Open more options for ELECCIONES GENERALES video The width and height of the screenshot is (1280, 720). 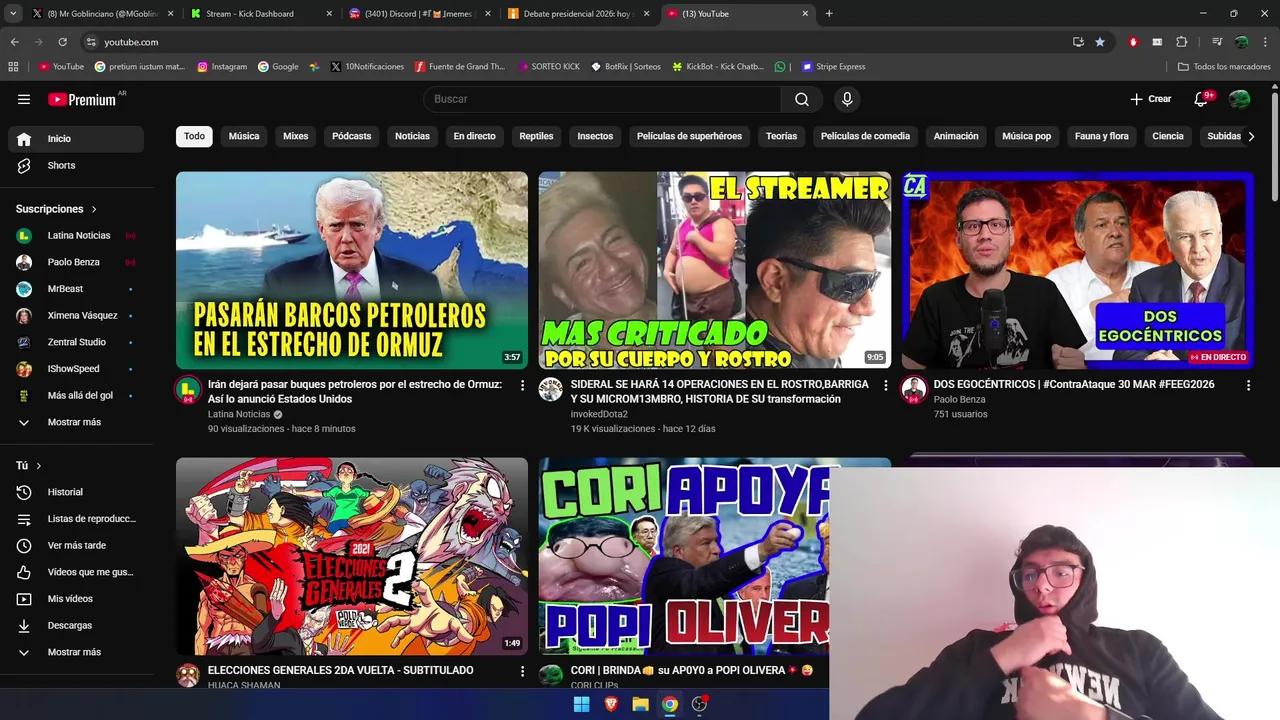(x=522, y=671)
